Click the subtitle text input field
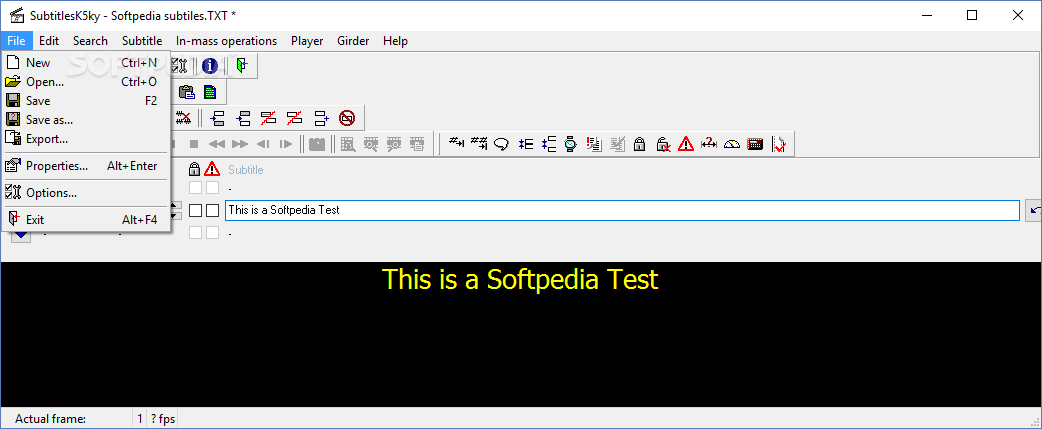Image resolution: width=1042 pixels, height=429 pixels. click(622, 211)
